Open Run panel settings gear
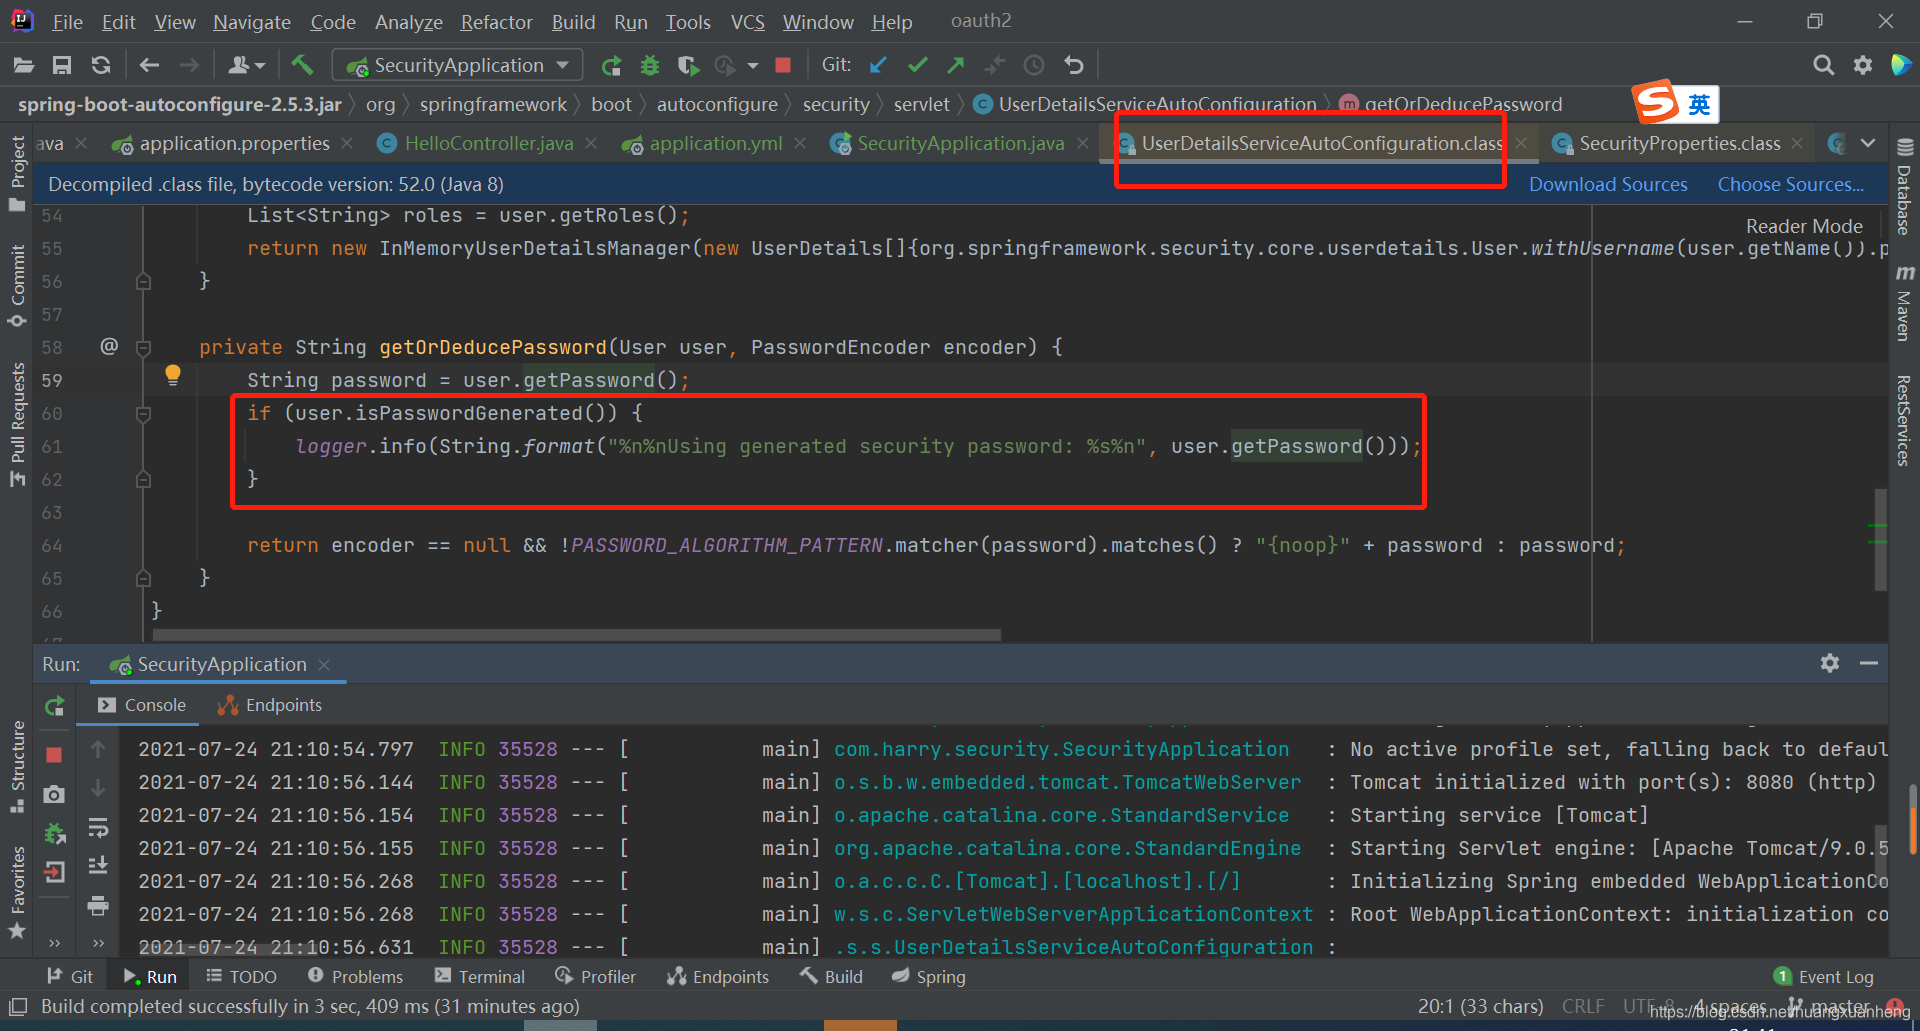 pyautogui.click(x=1830, y=663)
